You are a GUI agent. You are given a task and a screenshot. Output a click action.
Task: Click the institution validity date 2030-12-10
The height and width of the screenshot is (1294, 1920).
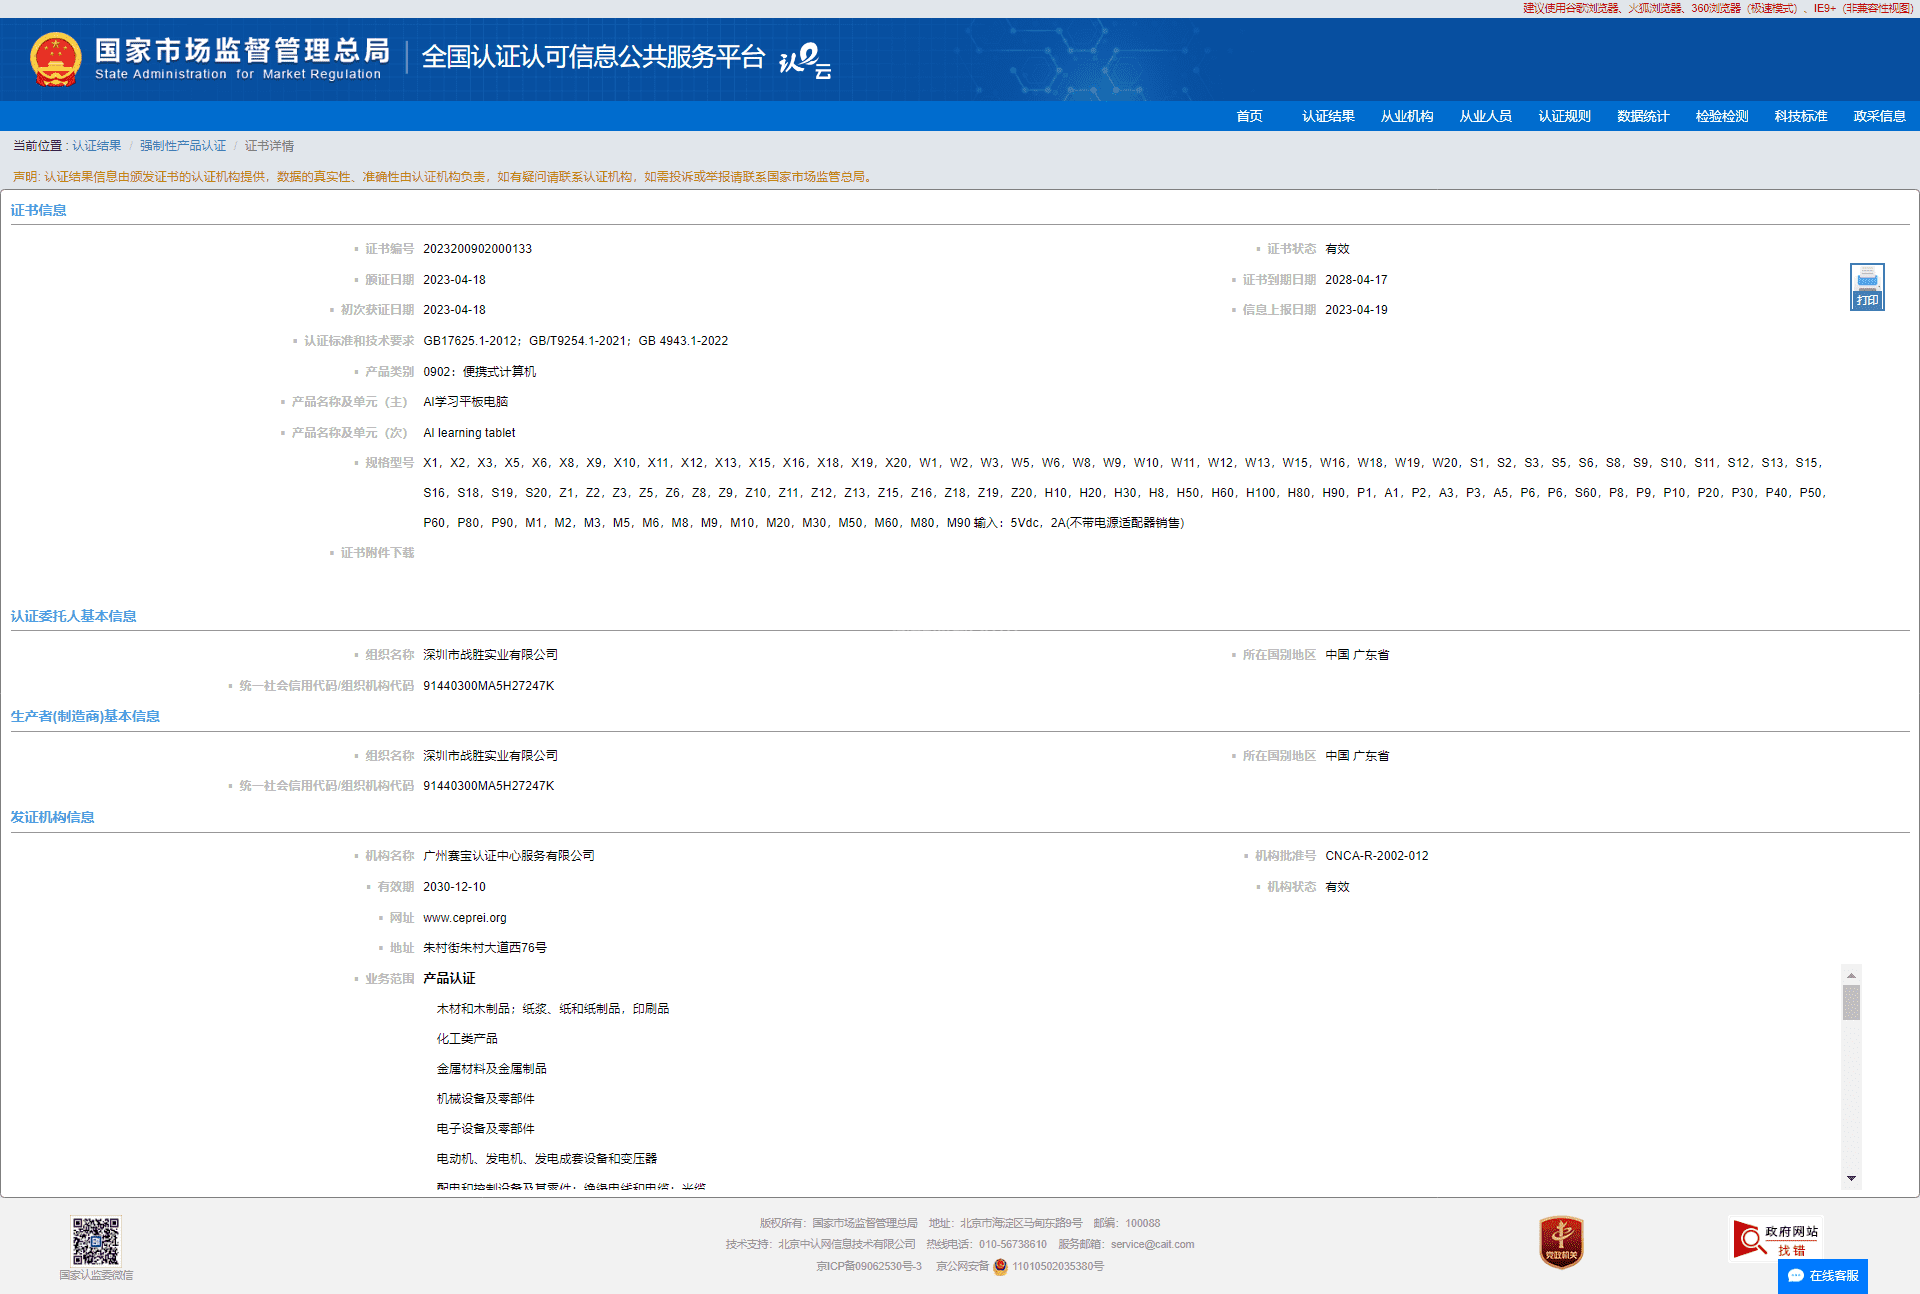[454, 887]
